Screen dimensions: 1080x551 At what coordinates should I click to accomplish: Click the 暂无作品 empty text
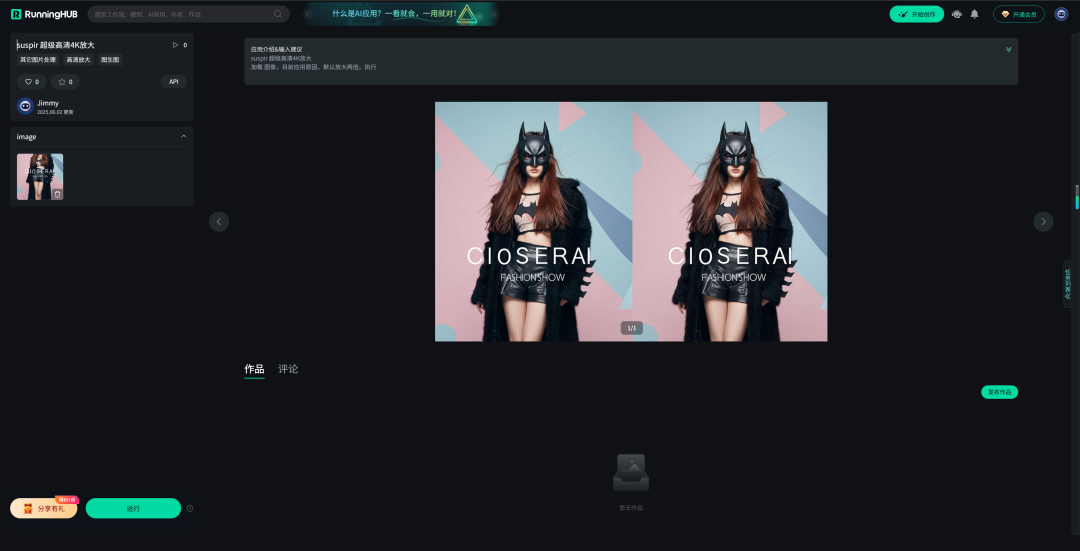tap(631, 508)
